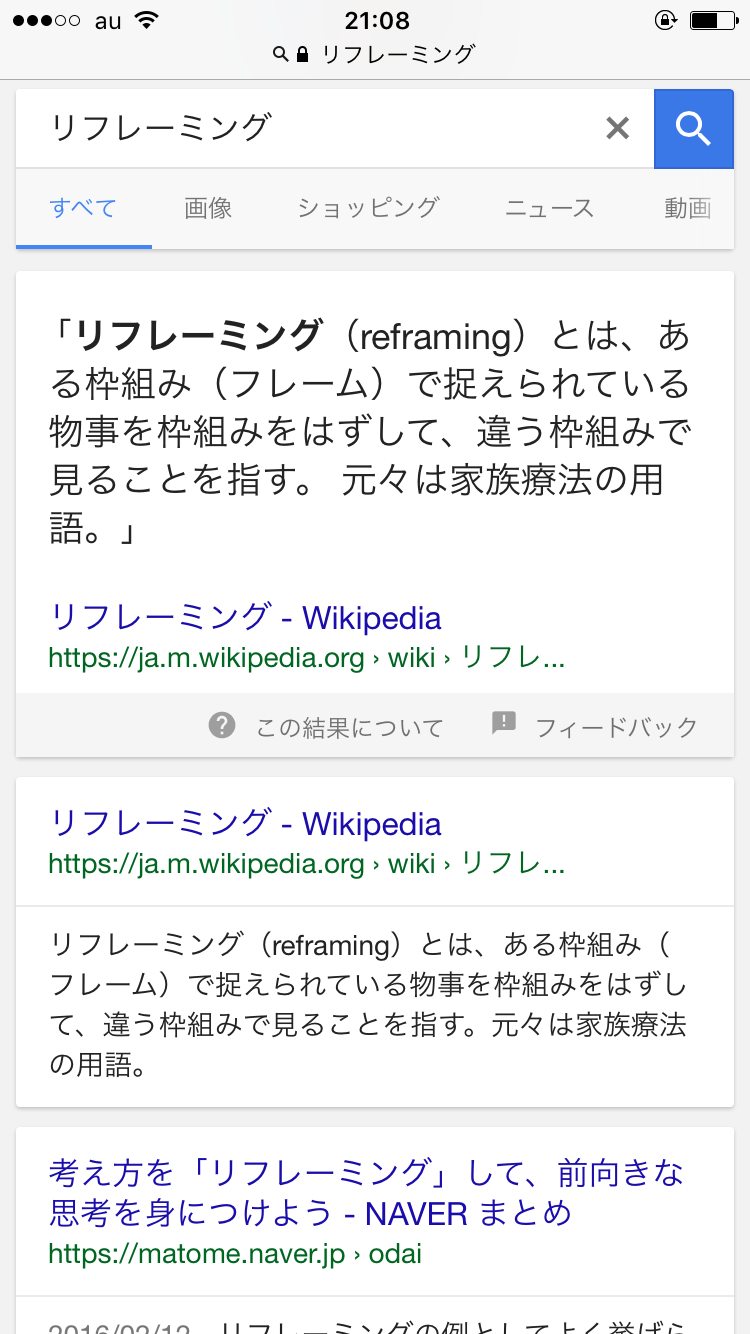Open second リフレーミング - Wikipedia result title
Image resolution: width=750 pixels, height=1334 pixels.
click(x=245, y=823)
